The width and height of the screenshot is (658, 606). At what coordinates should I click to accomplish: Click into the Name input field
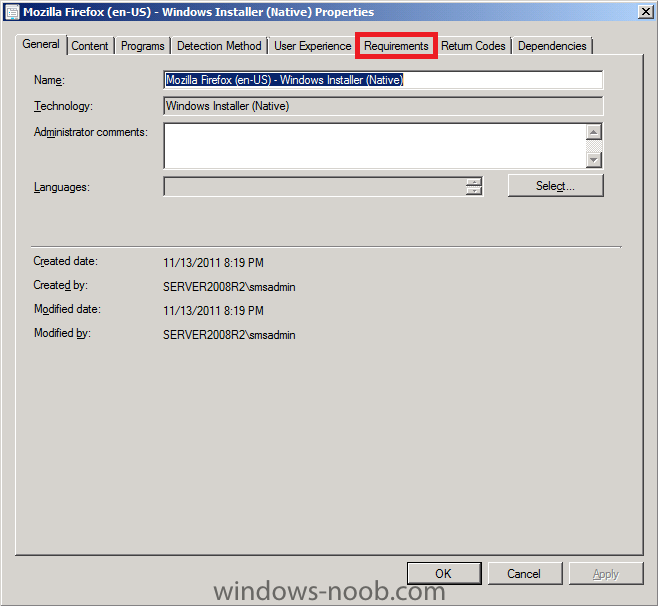coord(383,80)
